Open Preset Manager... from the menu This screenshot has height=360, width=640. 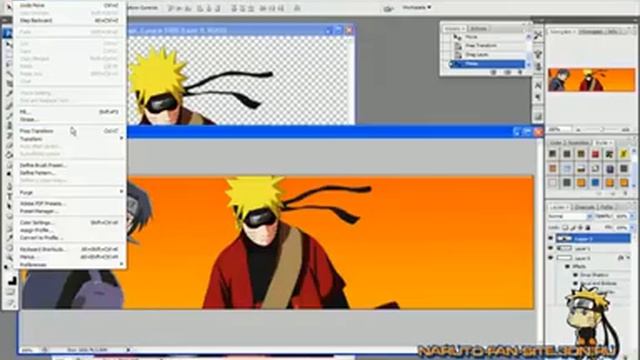[69, 211]
